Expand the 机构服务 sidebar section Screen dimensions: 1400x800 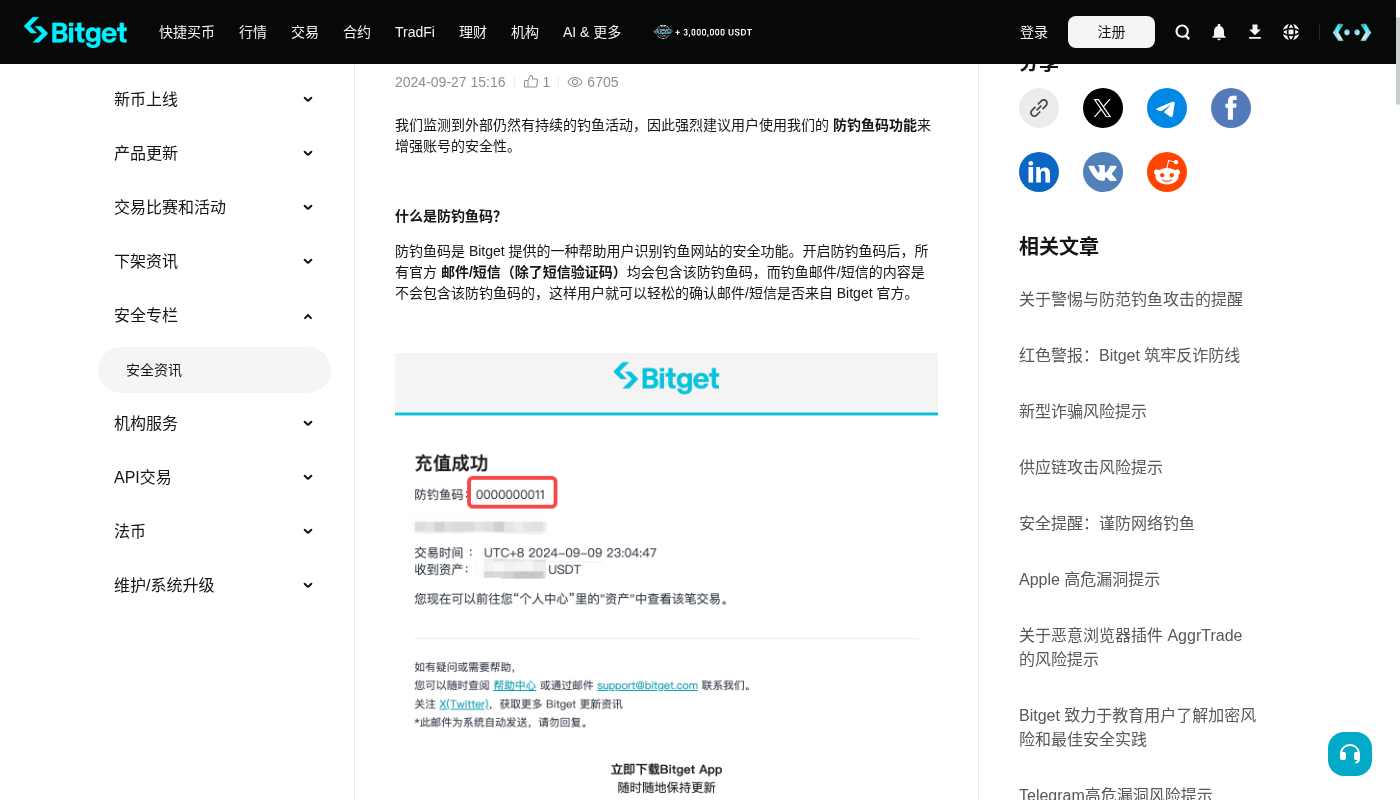tap(214, 423)
